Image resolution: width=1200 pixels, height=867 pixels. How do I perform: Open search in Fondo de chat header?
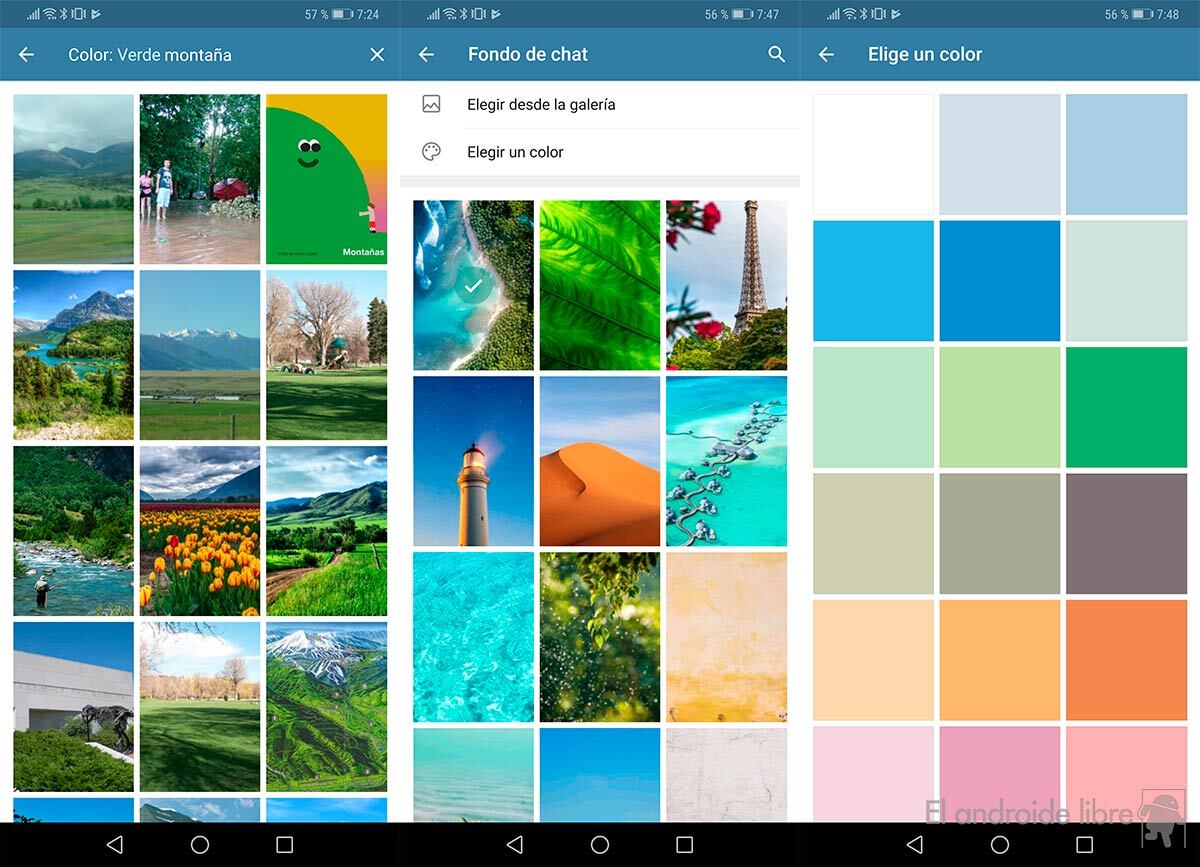(x=776, y=55)
